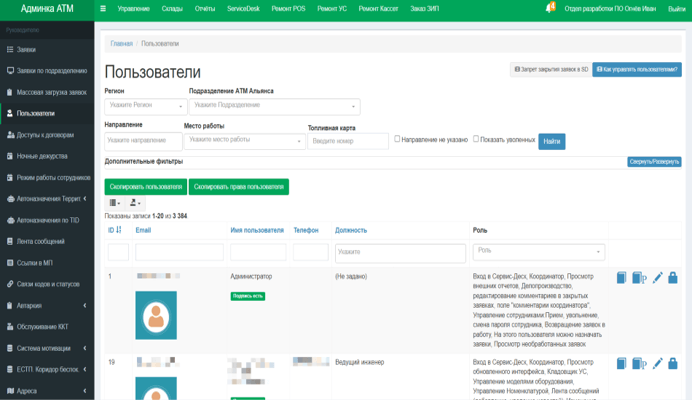Open the Роль filter dropdown
The image size is (692, 400).
(538, 252)
